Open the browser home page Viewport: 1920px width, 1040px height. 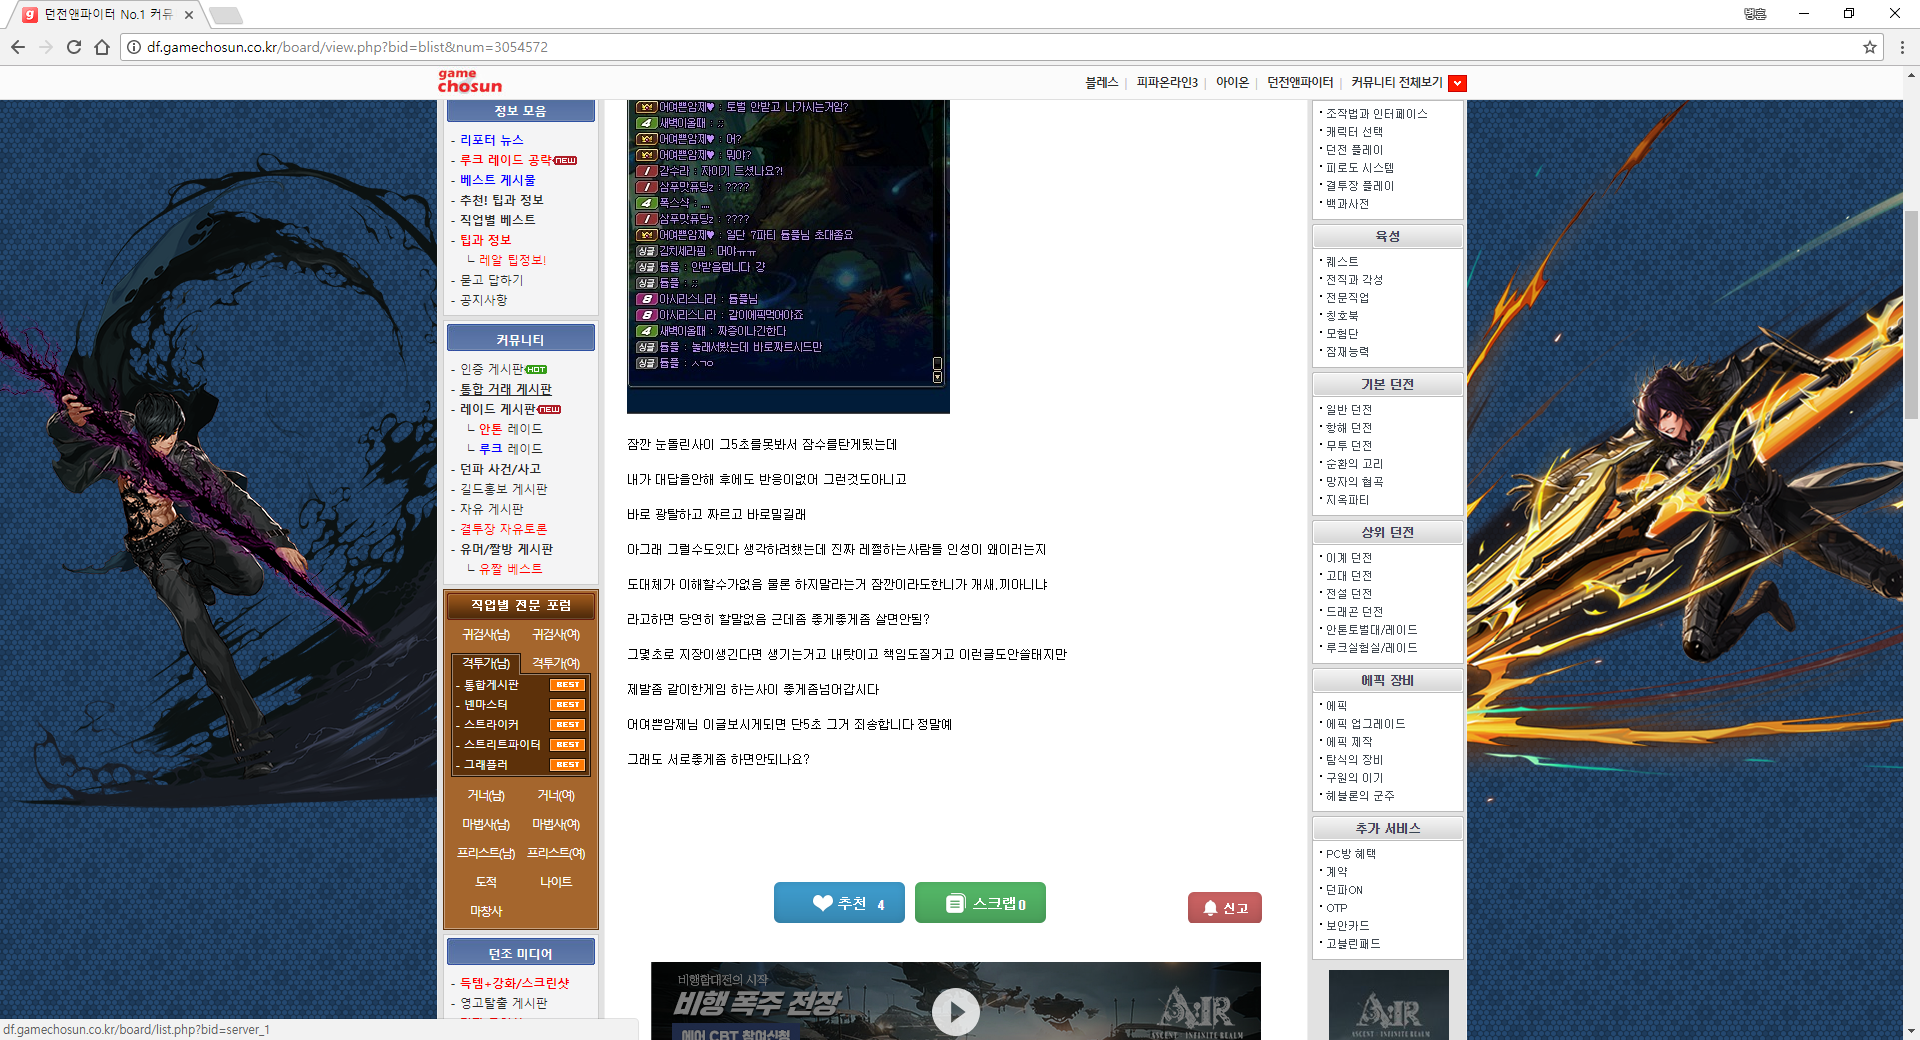102,47
